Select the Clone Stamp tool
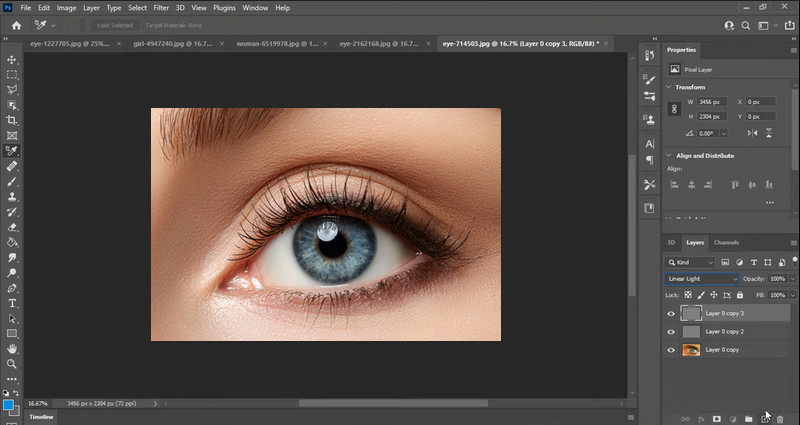The image size is (800, 425). pyautogui.click(x=12, y=197)
